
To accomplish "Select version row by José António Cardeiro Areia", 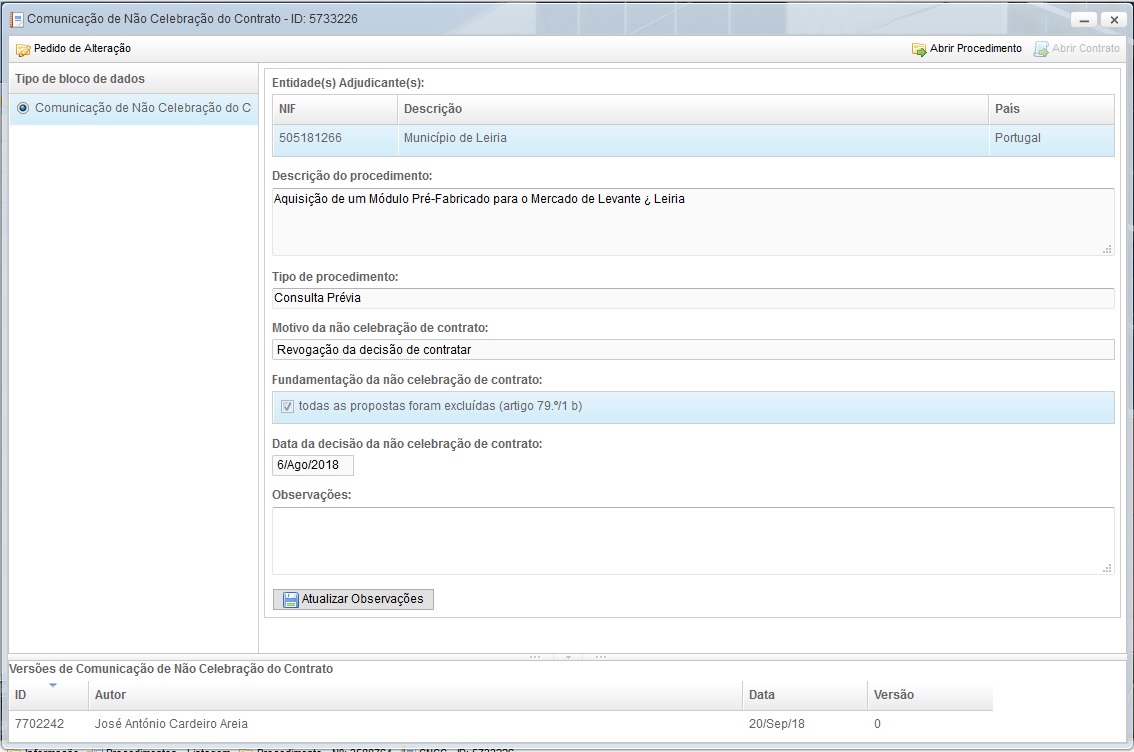I will [x=170, y=724].
